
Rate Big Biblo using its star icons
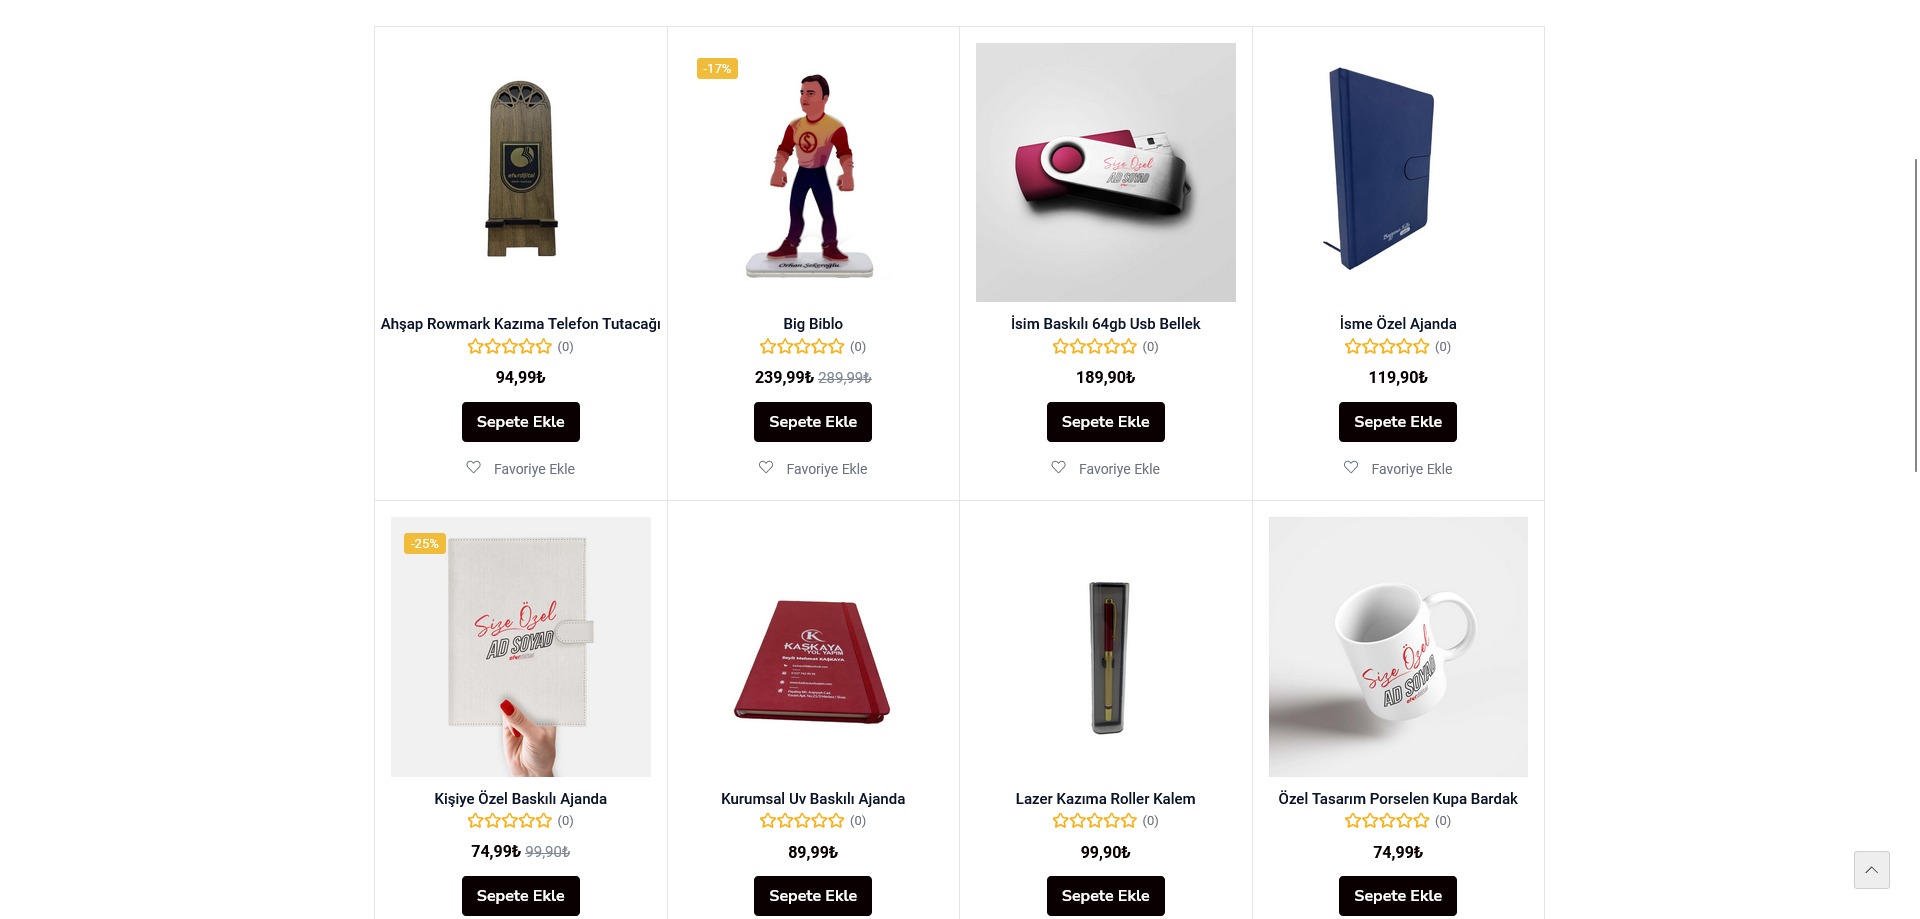click(802, 347)
